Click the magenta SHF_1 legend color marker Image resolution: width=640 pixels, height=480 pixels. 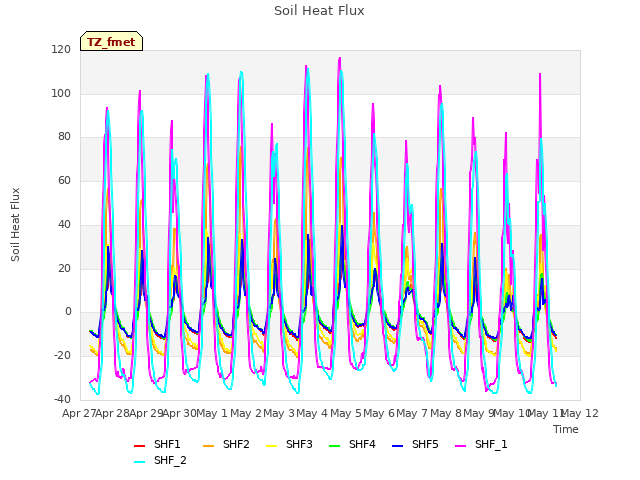click(460, 446)
